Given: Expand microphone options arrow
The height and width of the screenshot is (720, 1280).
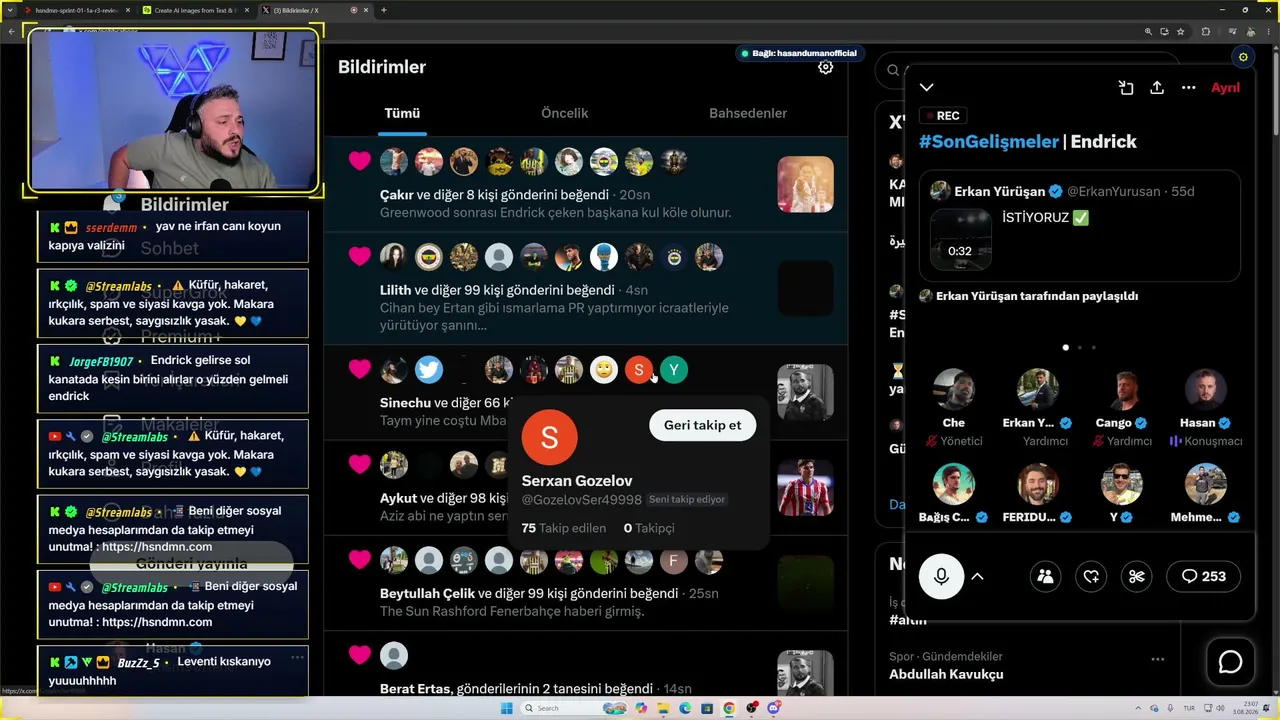Looking at the screenshot, I should pyautogui.click(x=977, y=576).
